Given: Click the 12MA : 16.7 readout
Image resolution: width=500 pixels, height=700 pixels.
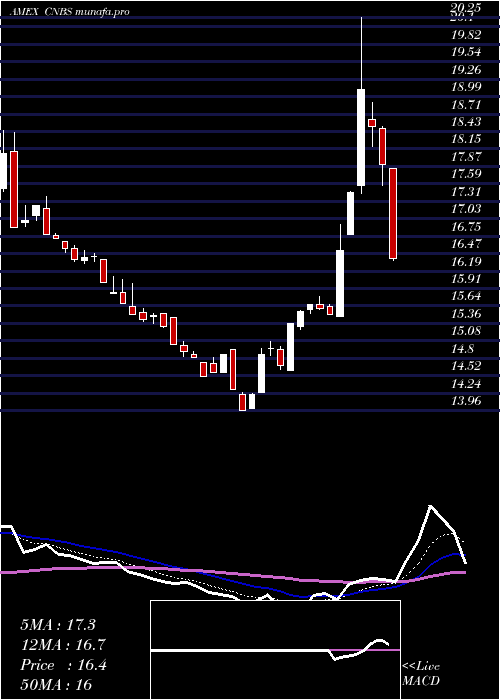Looking at the screenshot, I should click(x=63, y=645).
